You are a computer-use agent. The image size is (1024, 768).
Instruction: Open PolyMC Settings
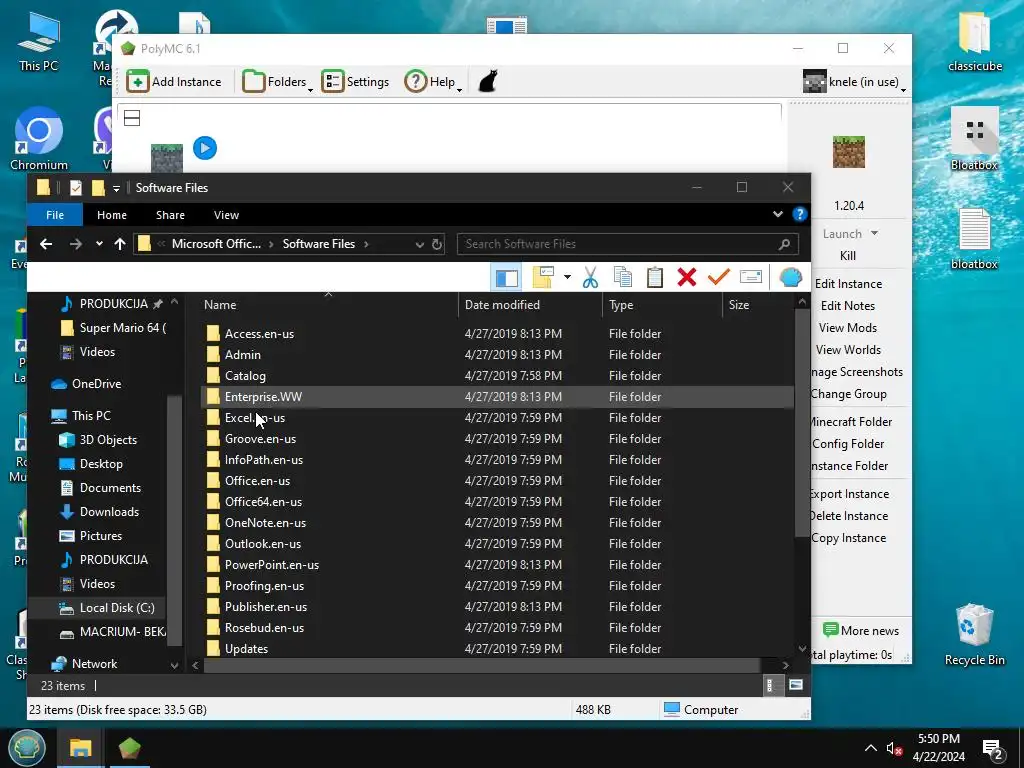(x=355, y=82)
